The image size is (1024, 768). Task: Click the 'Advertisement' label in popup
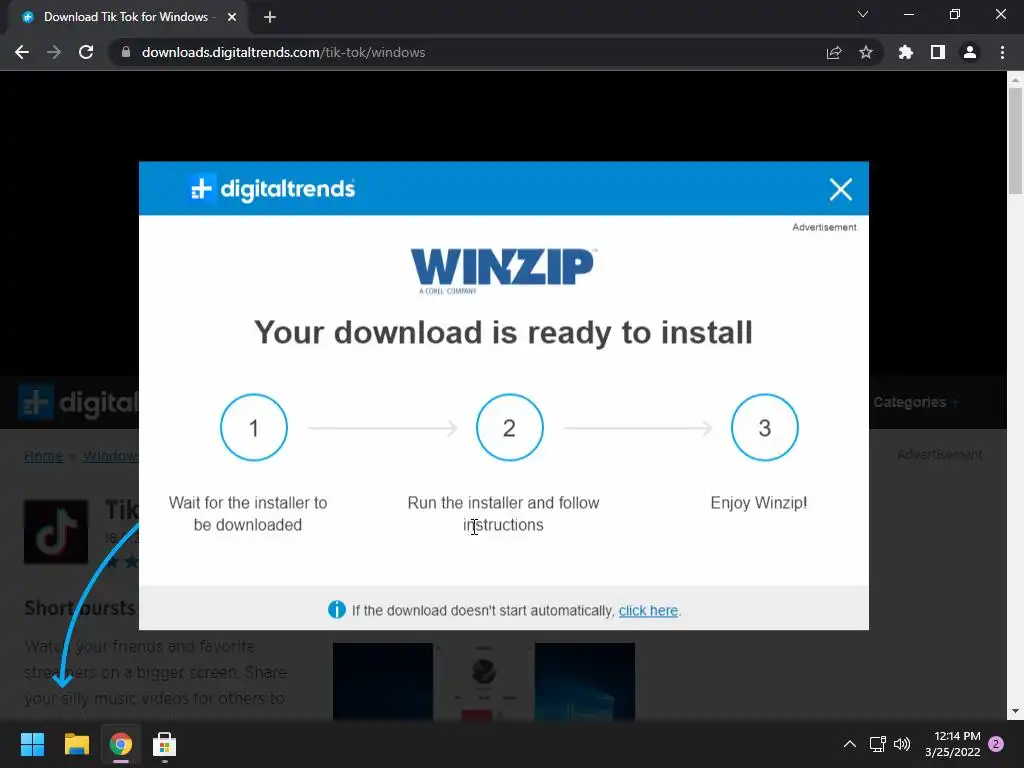(824, 227)
